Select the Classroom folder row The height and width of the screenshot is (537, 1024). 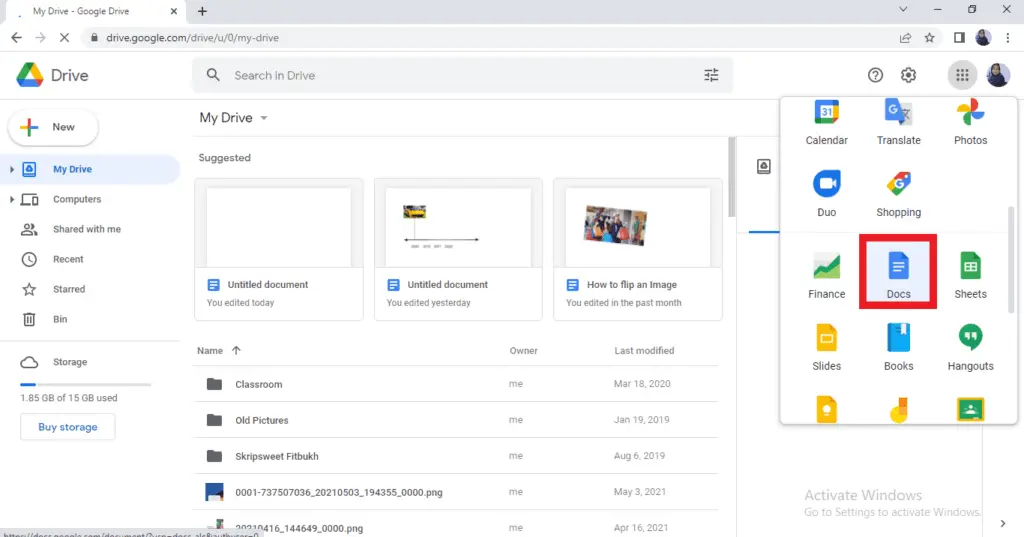click(456, 383)
